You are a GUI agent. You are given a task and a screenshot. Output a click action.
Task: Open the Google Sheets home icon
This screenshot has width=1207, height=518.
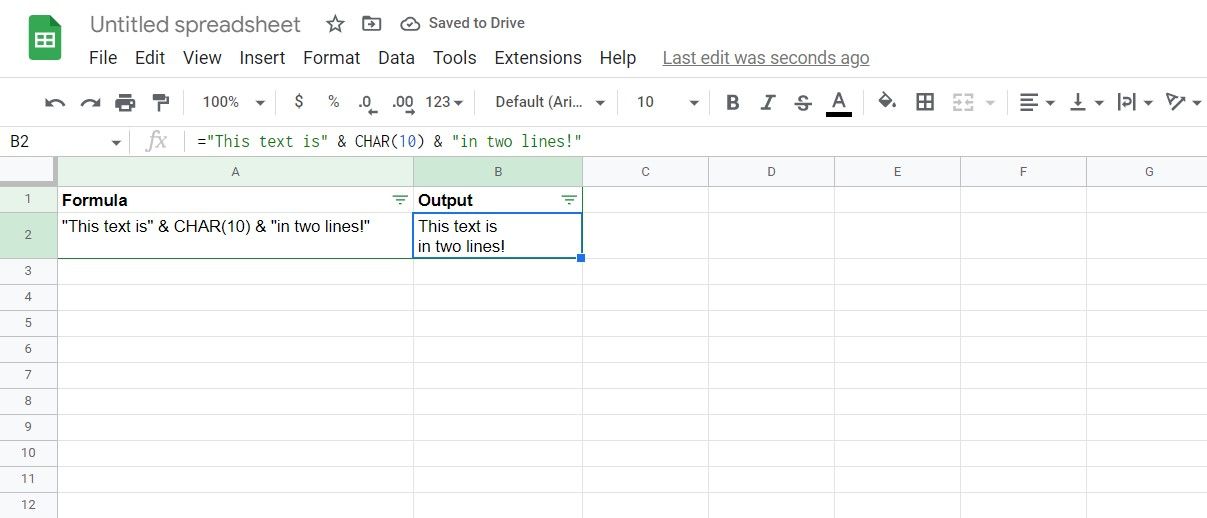point(45,39)
